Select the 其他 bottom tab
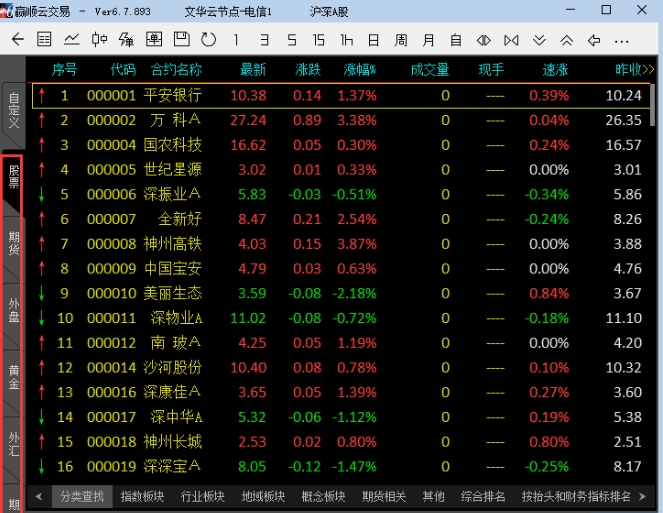 pos(434,496)
